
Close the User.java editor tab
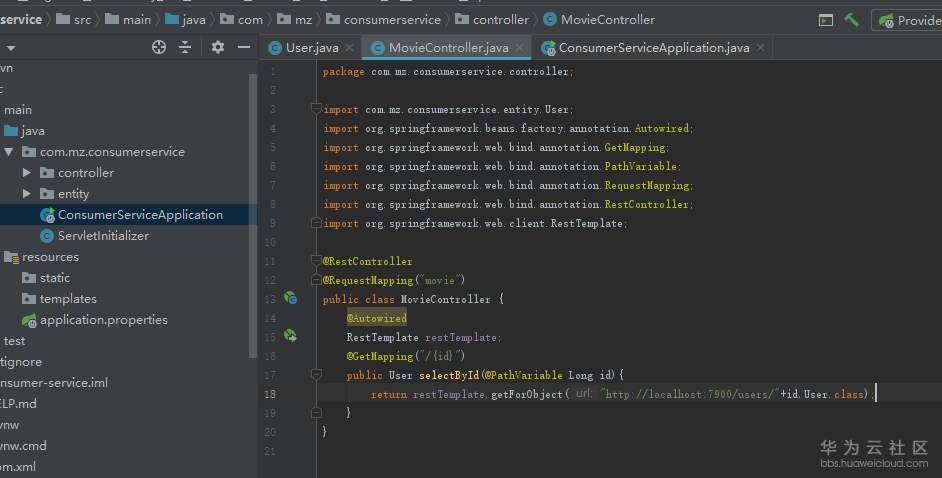(x=350, y=48)
